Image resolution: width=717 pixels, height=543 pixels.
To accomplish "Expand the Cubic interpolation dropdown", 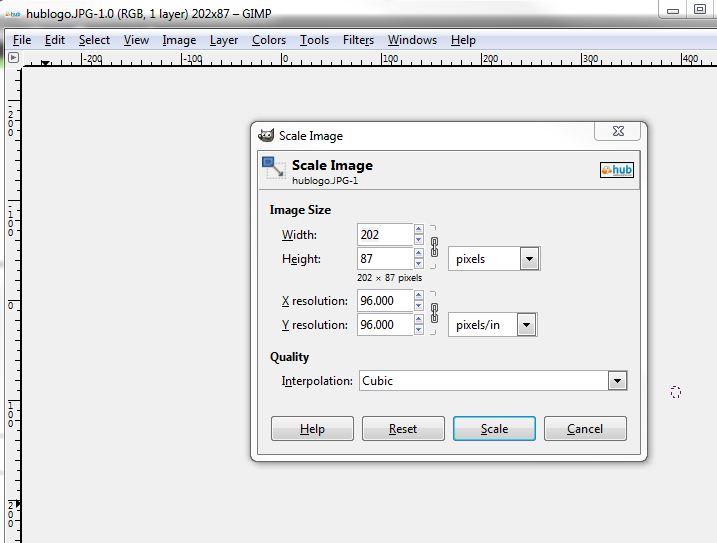I will point(617,381).
